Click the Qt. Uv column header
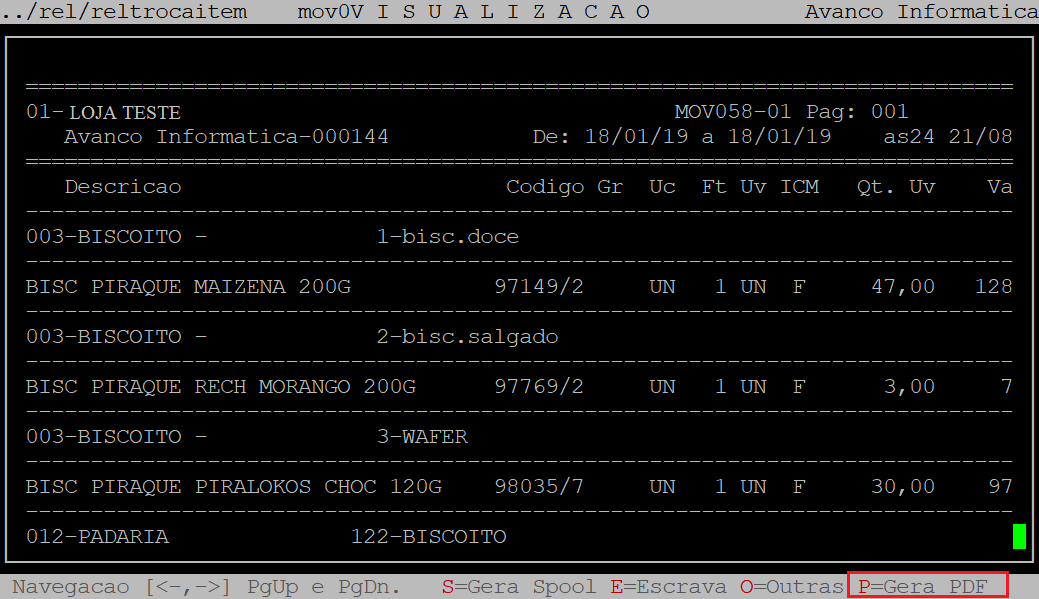 [x=895, y=187]
